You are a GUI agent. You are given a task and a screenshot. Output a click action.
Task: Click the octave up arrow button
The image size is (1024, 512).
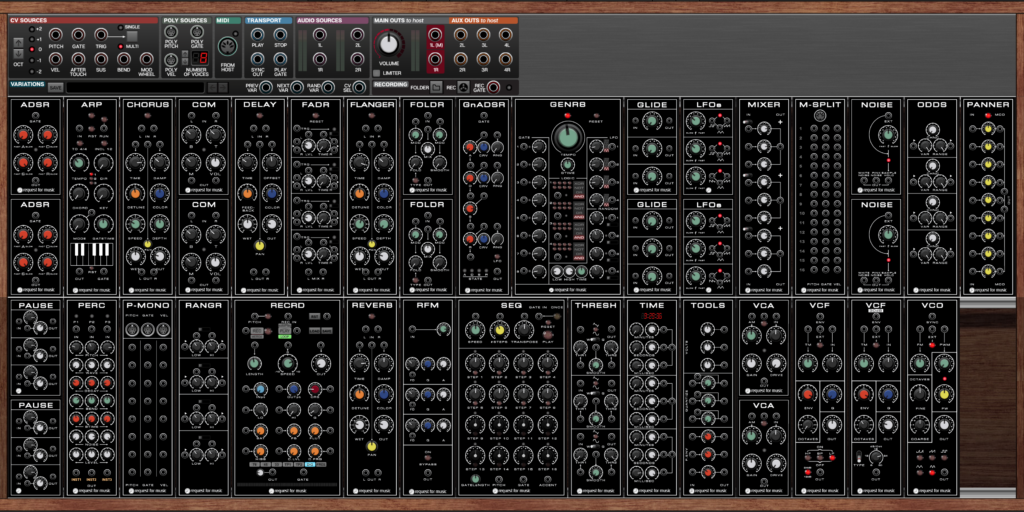18,42
